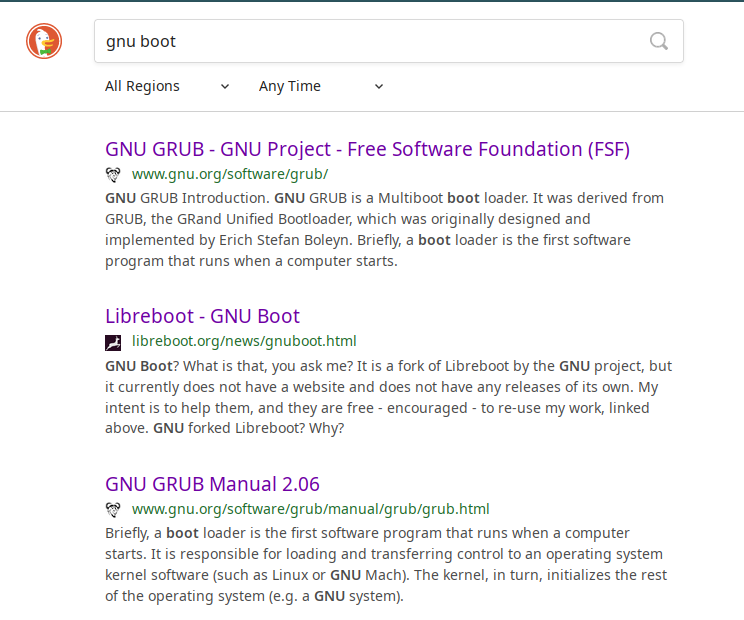Open the GNU GRUB Manual 2.06 result
This screenshot has height=620, width=744.
(212, 484)
